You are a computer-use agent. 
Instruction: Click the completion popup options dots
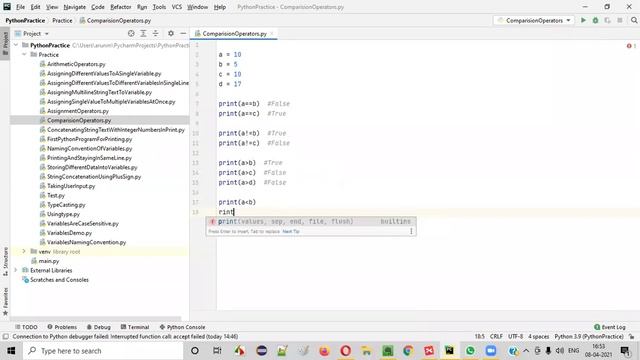click(x=411, y=231)
